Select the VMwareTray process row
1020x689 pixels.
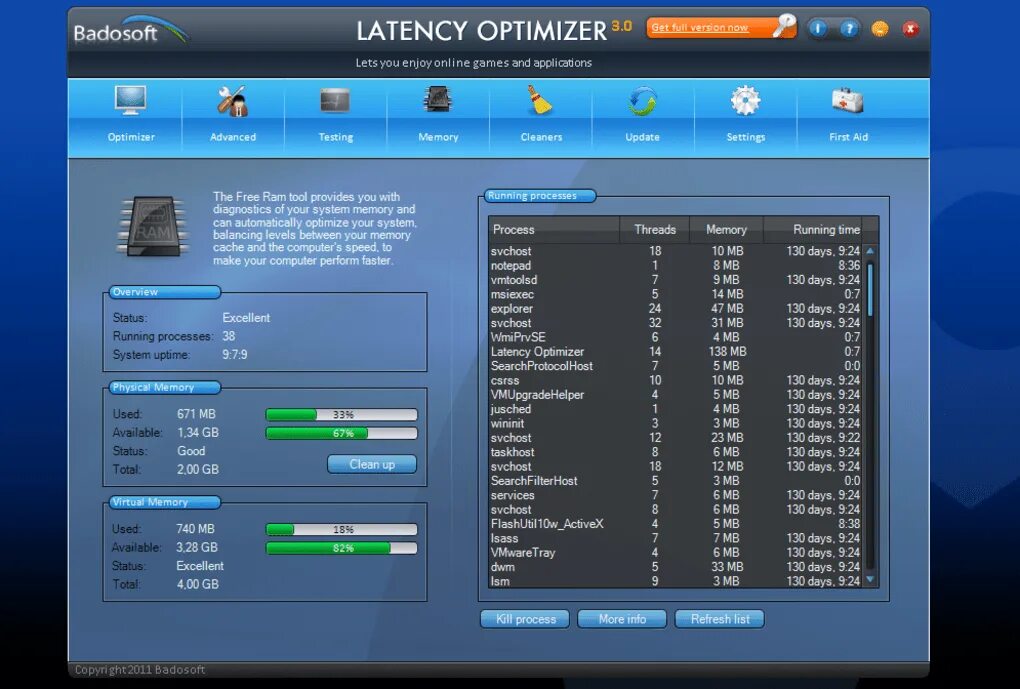pyautogui.click(x=675, y=552)
